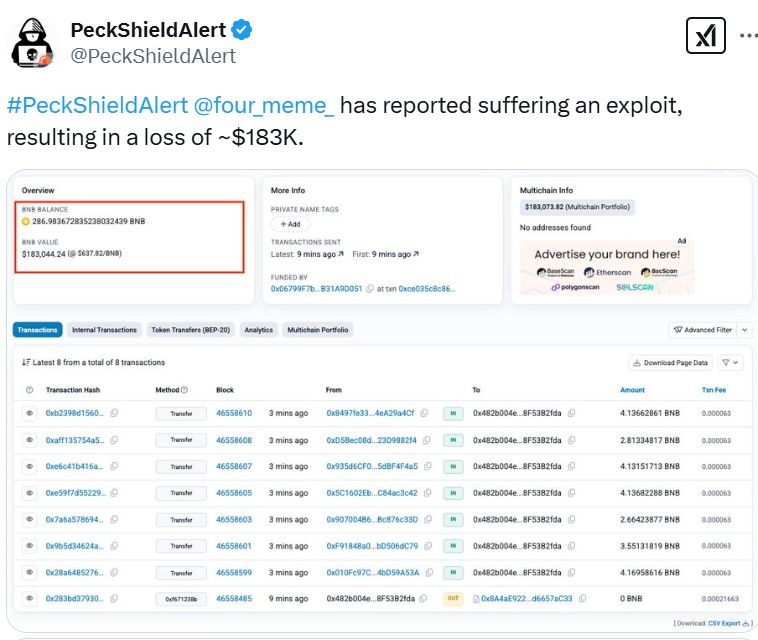Toggle eye preview for transaction 0x7a6a578694
758x640 pixels.
click(30, 520)
